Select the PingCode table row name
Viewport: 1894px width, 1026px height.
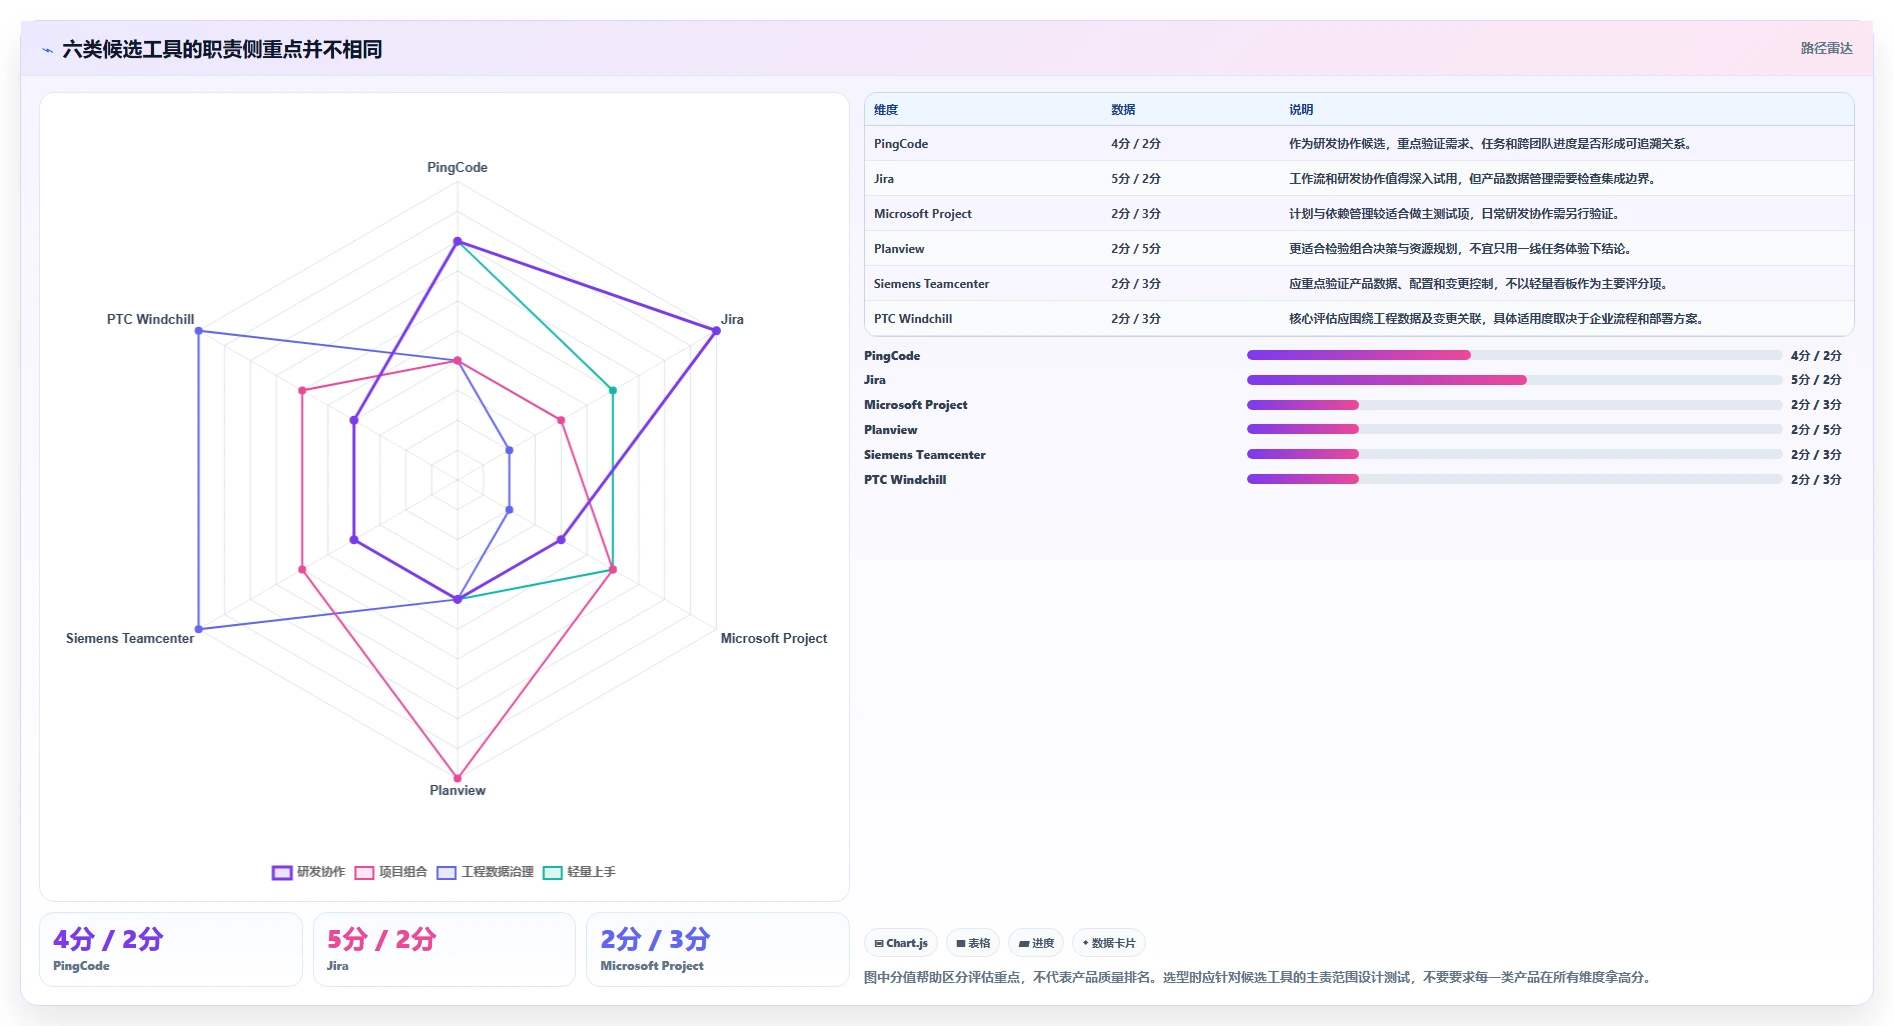[901, 144]
